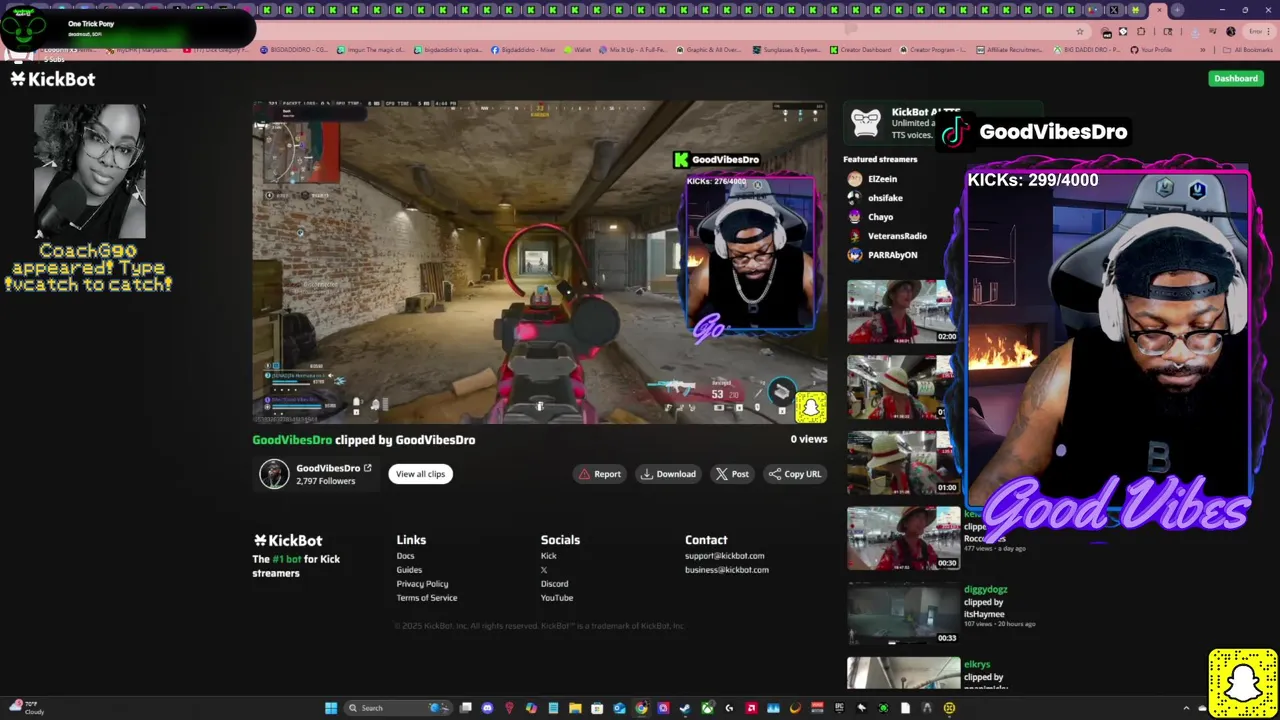This screenshot has height=720, width=1280.
Task: Click Chayo's avatar icon
Action: [854, 217]
